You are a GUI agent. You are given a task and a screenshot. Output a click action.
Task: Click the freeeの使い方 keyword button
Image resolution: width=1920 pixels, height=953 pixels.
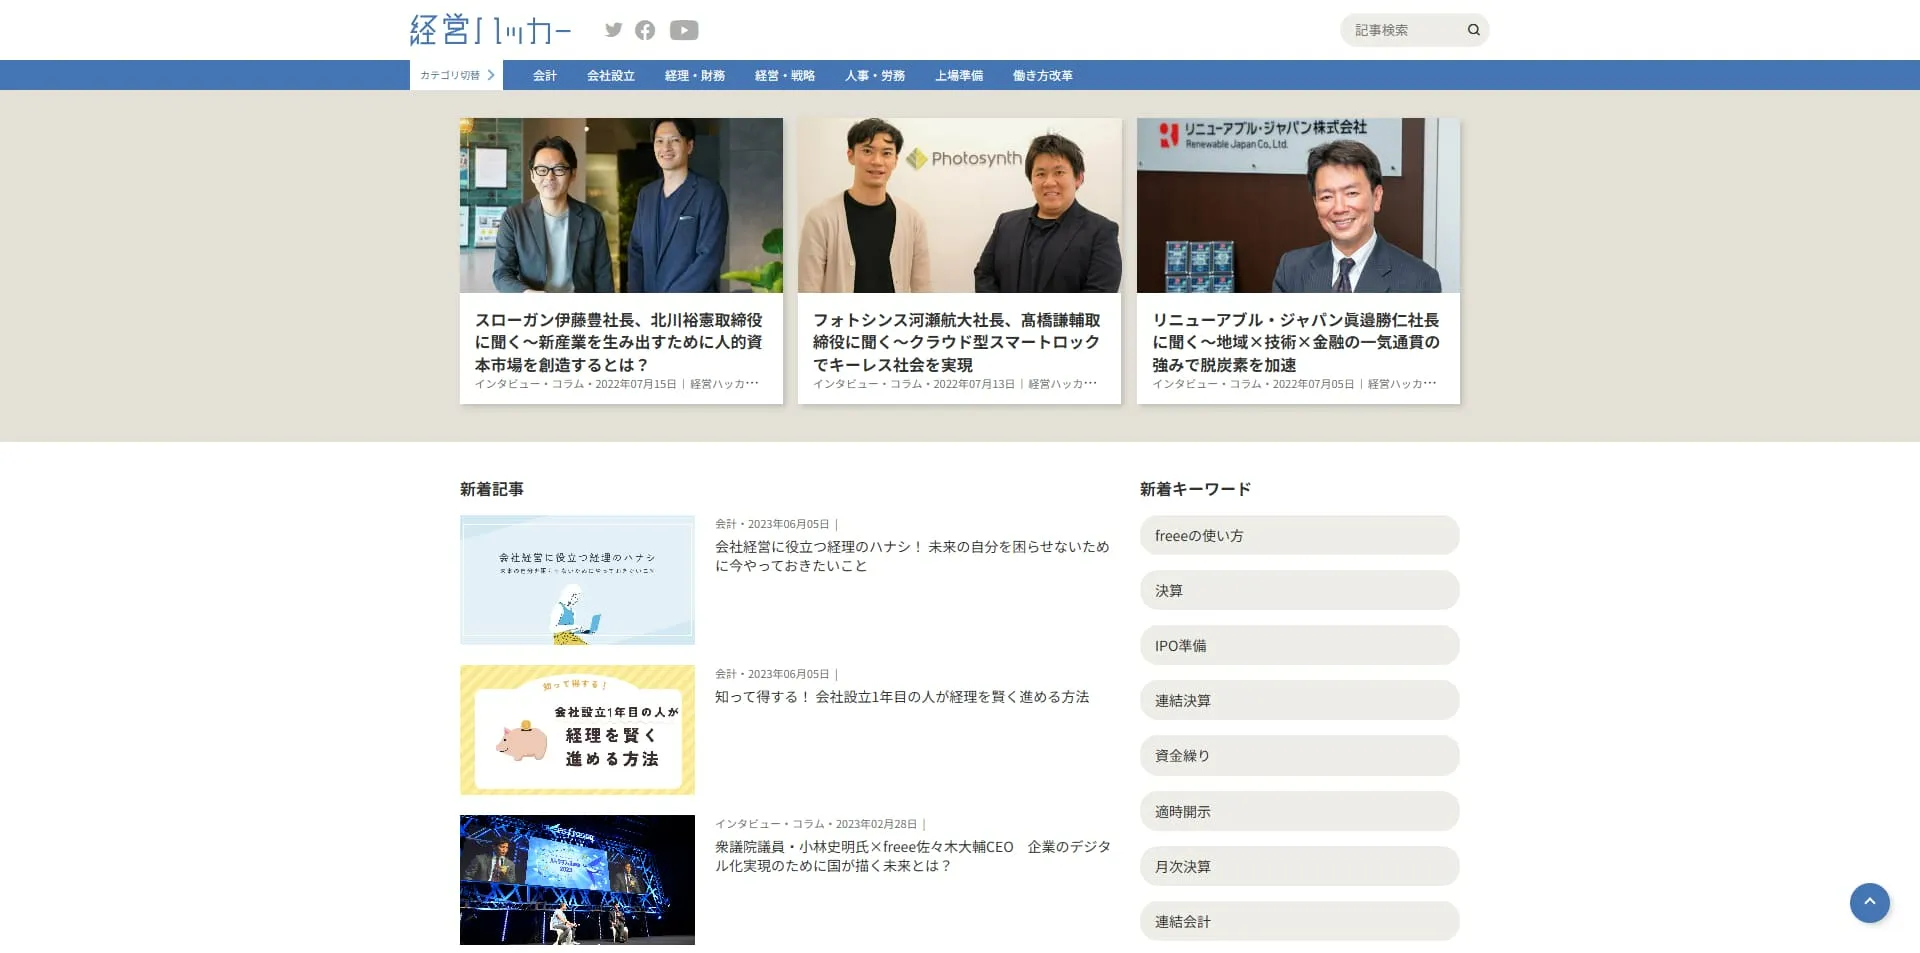point(1299,535)
